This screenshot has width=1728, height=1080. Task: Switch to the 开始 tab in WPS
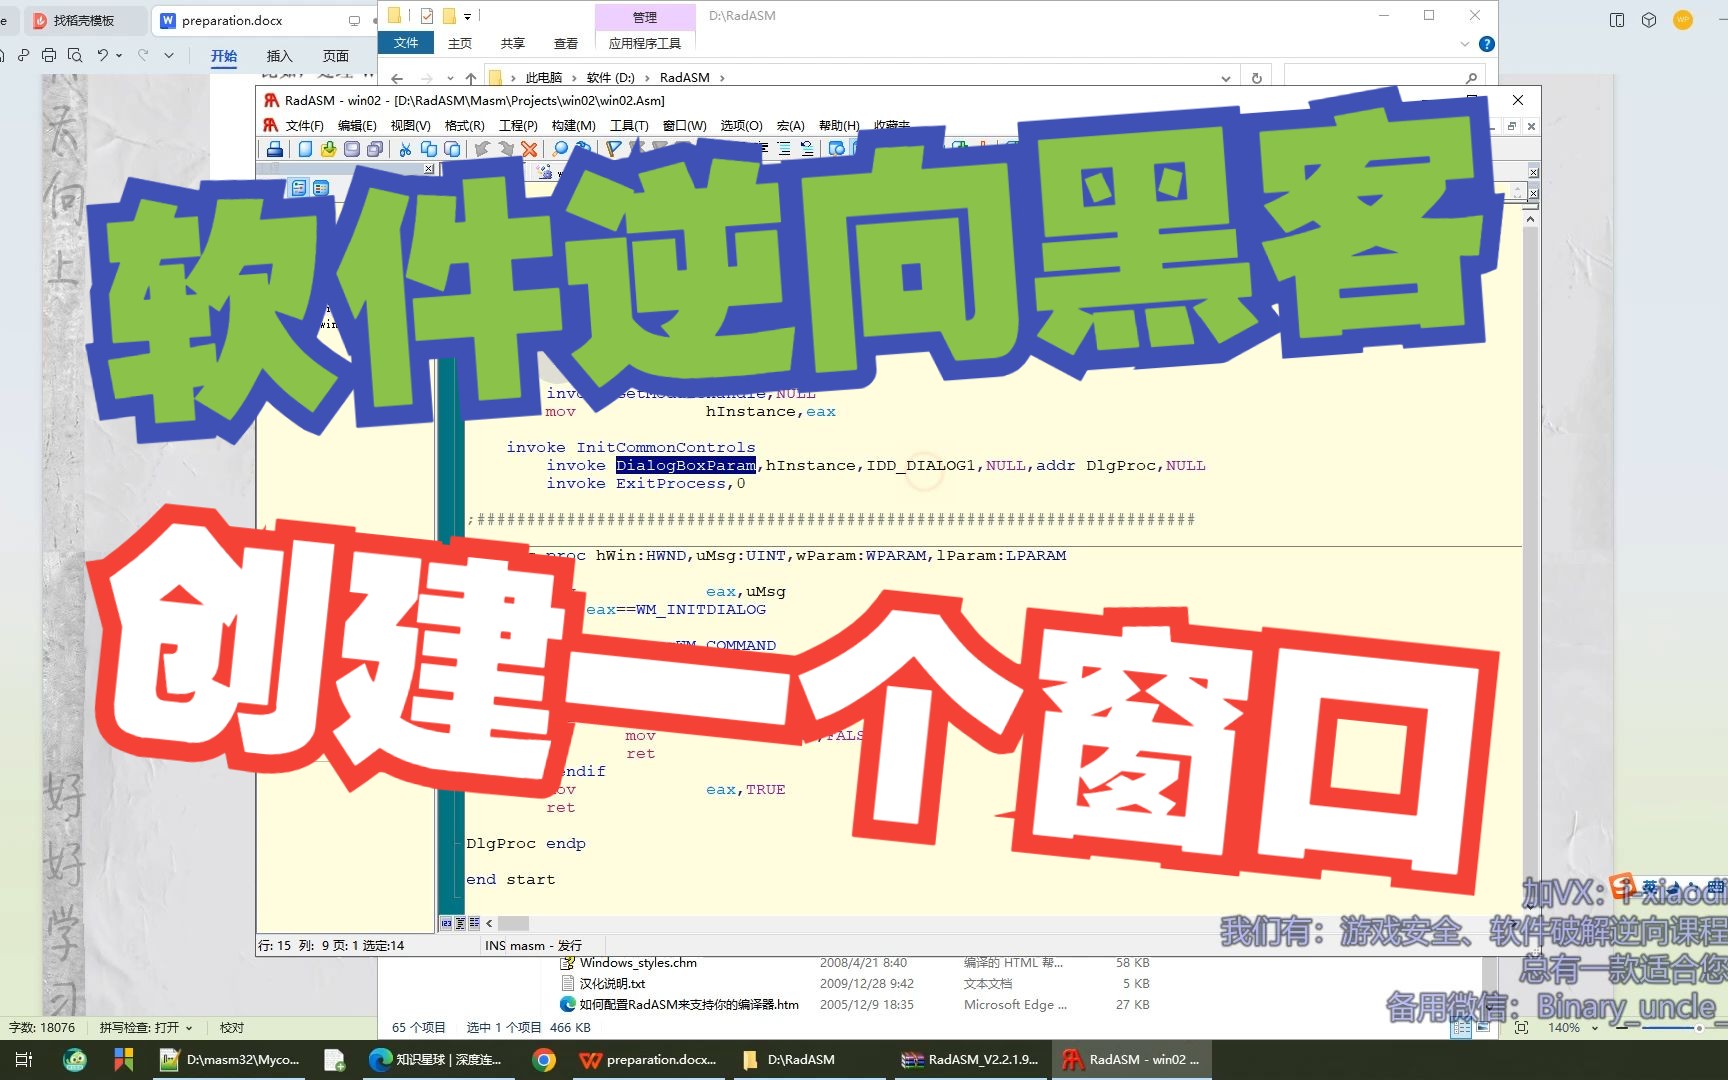[224, 56]
